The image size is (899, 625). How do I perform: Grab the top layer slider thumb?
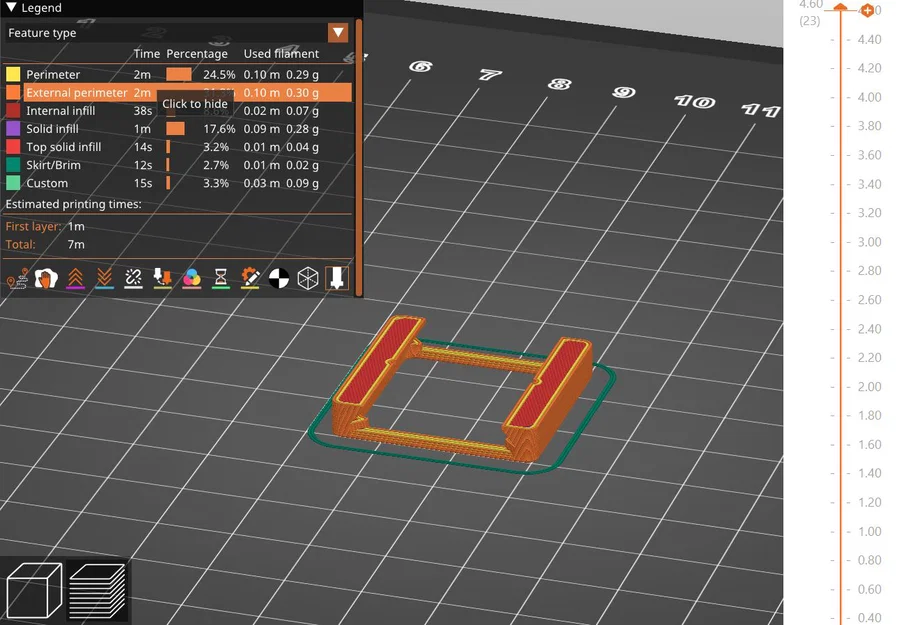tap(841, 7)
